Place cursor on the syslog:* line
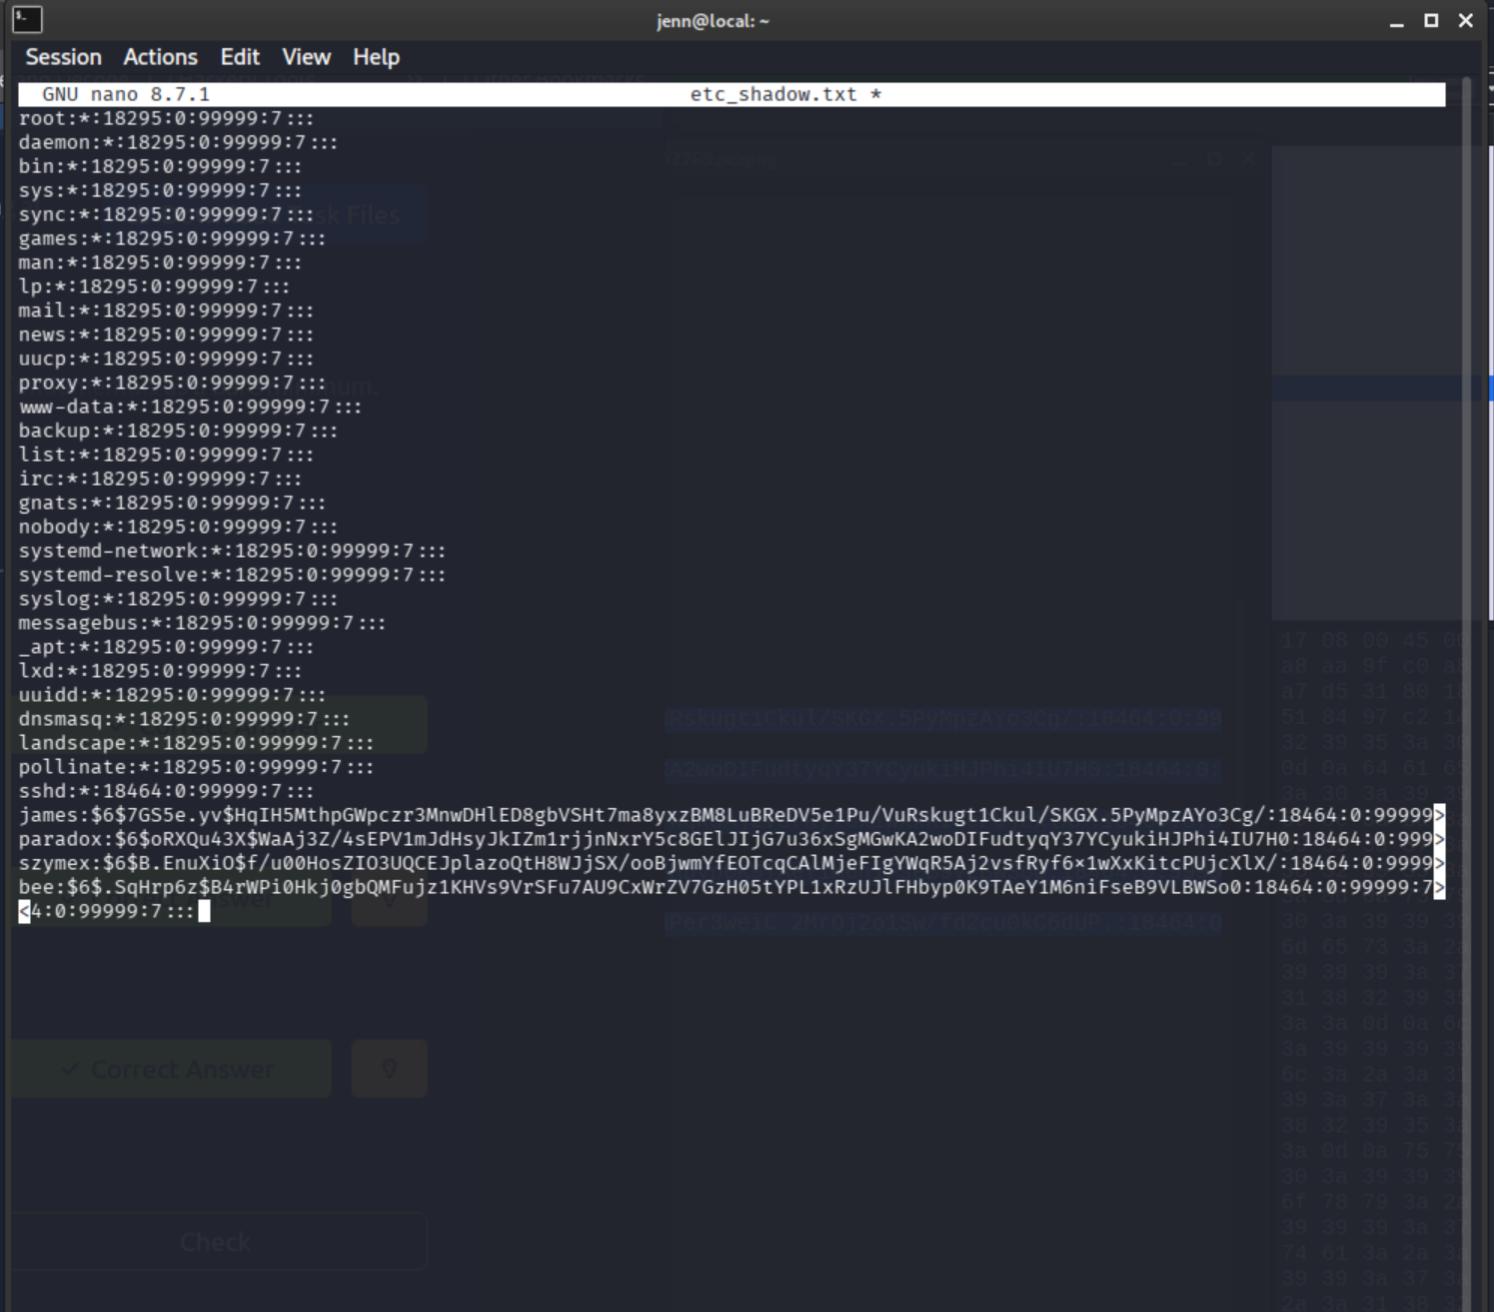 click(178, 598)
